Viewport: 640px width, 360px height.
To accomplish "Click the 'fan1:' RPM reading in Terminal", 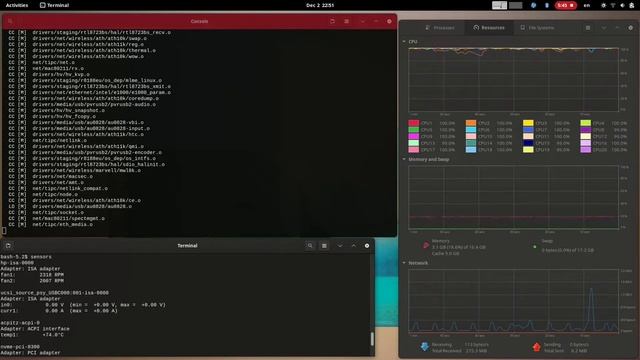I will point(32,275).
